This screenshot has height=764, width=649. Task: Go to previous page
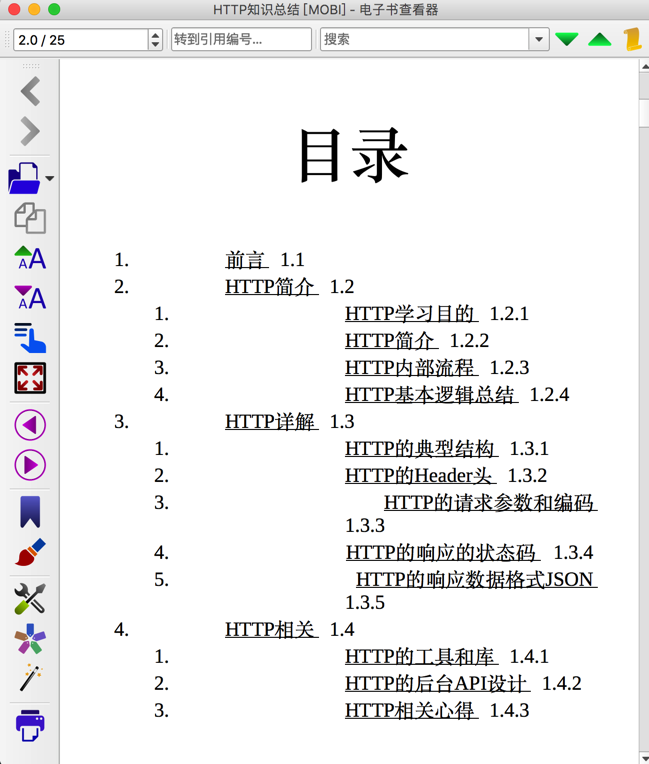[x=30, y=425]
